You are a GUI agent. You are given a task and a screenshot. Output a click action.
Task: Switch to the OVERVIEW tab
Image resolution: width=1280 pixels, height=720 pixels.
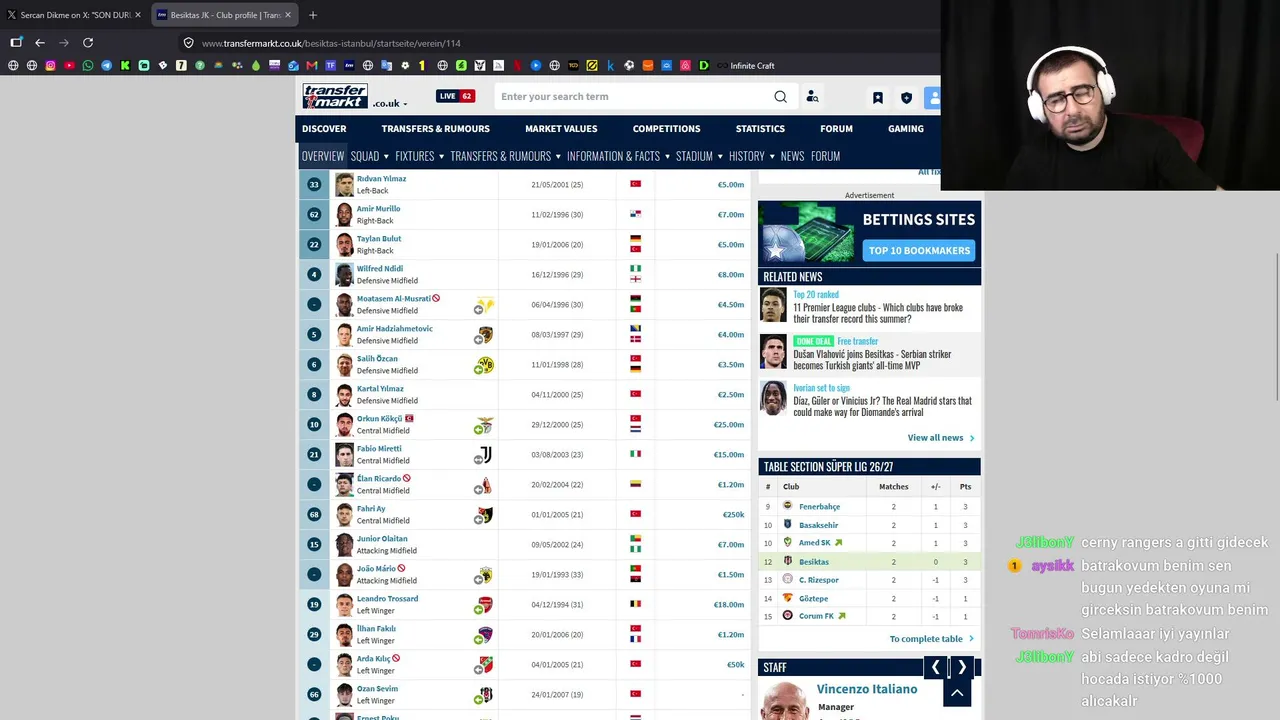pos(323,156)
